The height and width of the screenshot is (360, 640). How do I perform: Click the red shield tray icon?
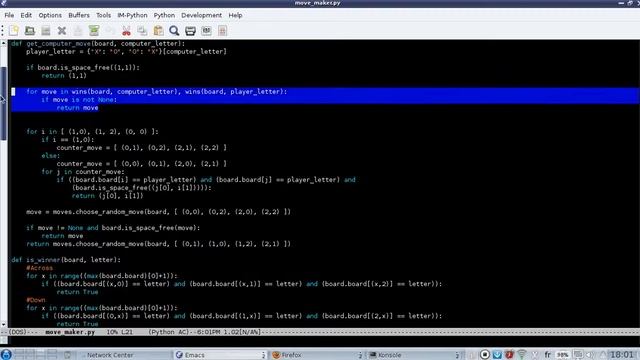(x=509, y=355)
